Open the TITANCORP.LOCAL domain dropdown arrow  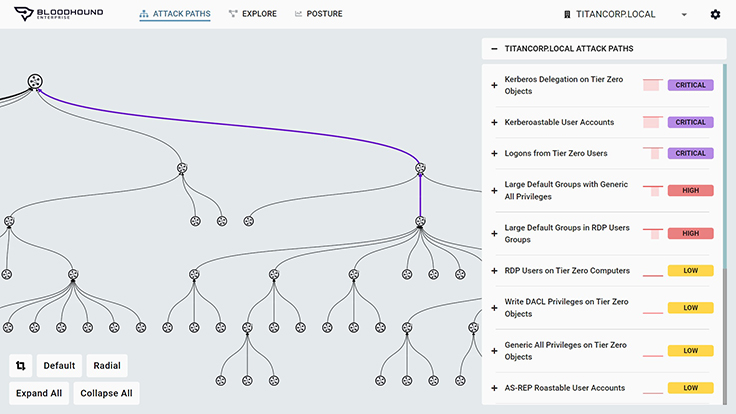684,15
